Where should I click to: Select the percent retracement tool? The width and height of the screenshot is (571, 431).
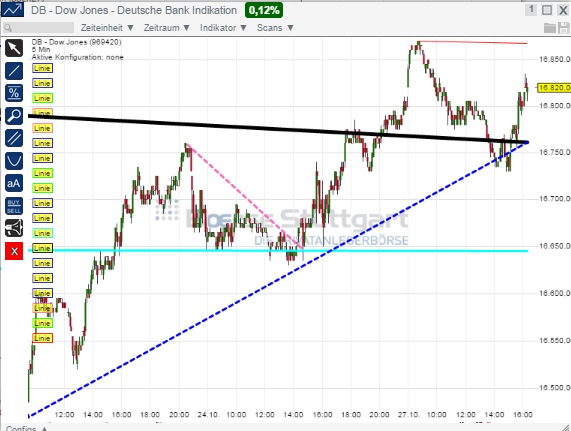[14, 93]
